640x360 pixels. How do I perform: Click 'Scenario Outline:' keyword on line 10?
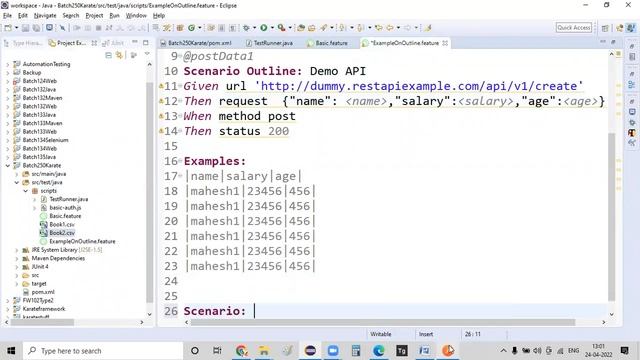click(243, 71)
